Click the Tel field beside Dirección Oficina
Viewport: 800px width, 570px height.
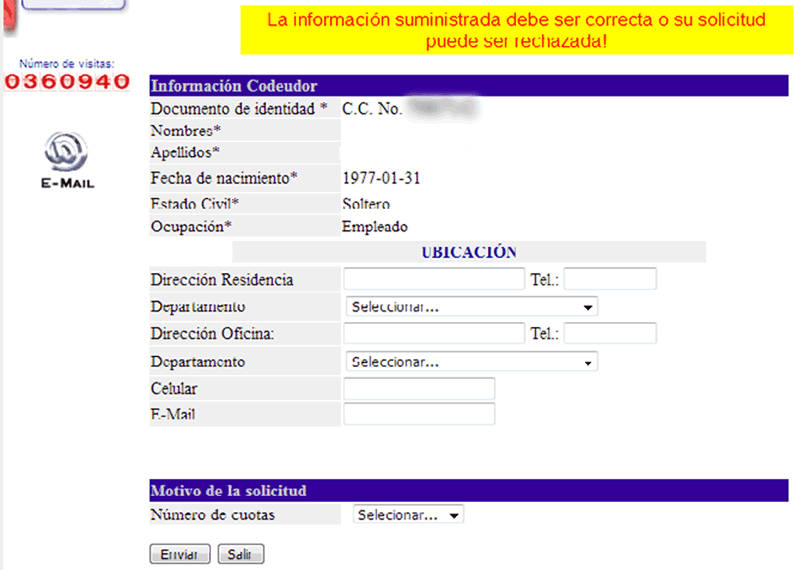pos(610,333)
